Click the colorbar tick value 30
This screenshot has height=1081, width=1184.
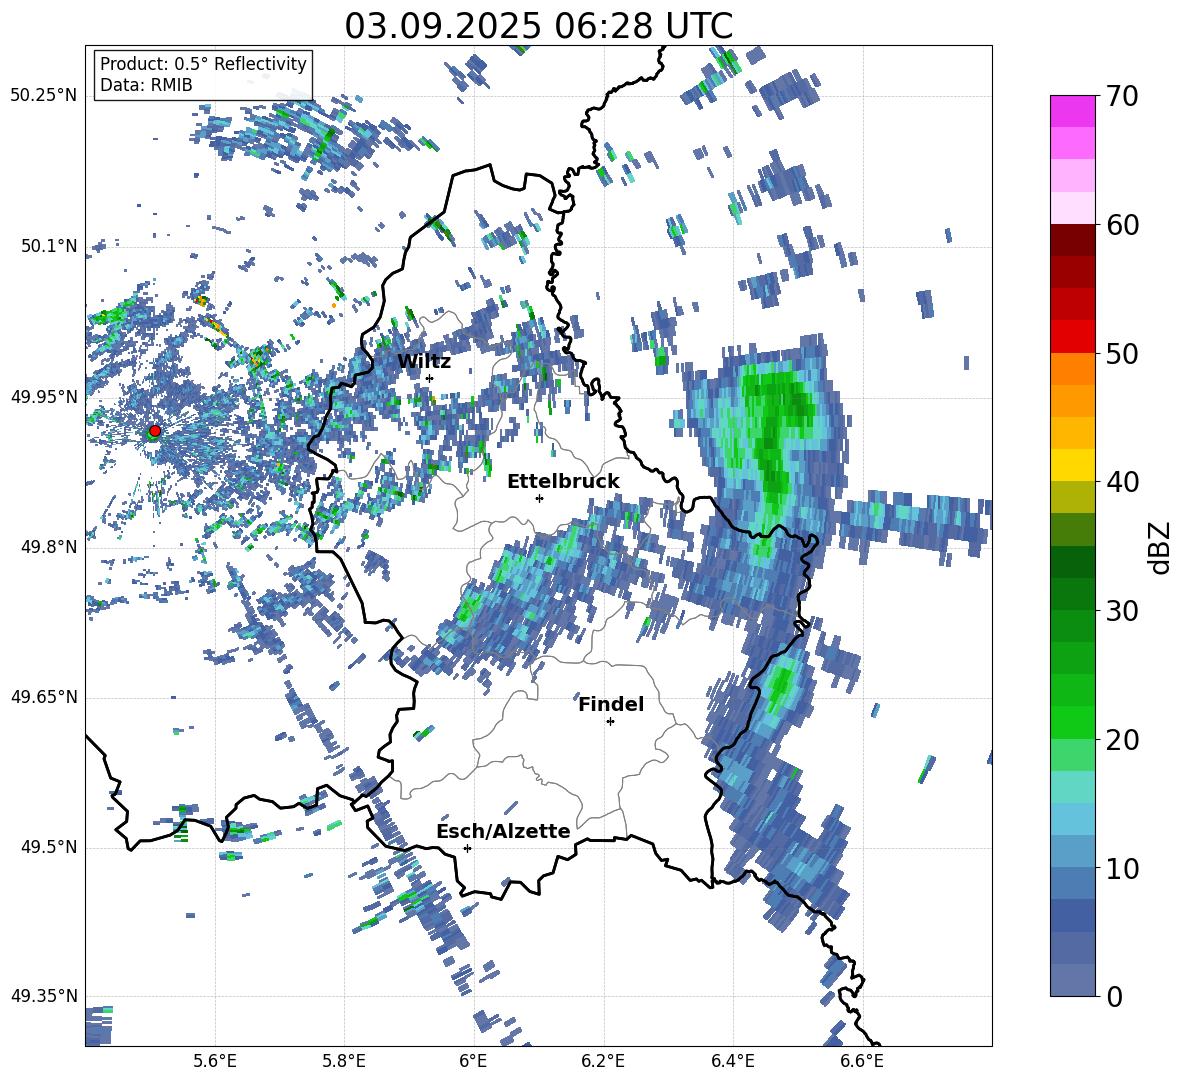[x=1122, y=611]
